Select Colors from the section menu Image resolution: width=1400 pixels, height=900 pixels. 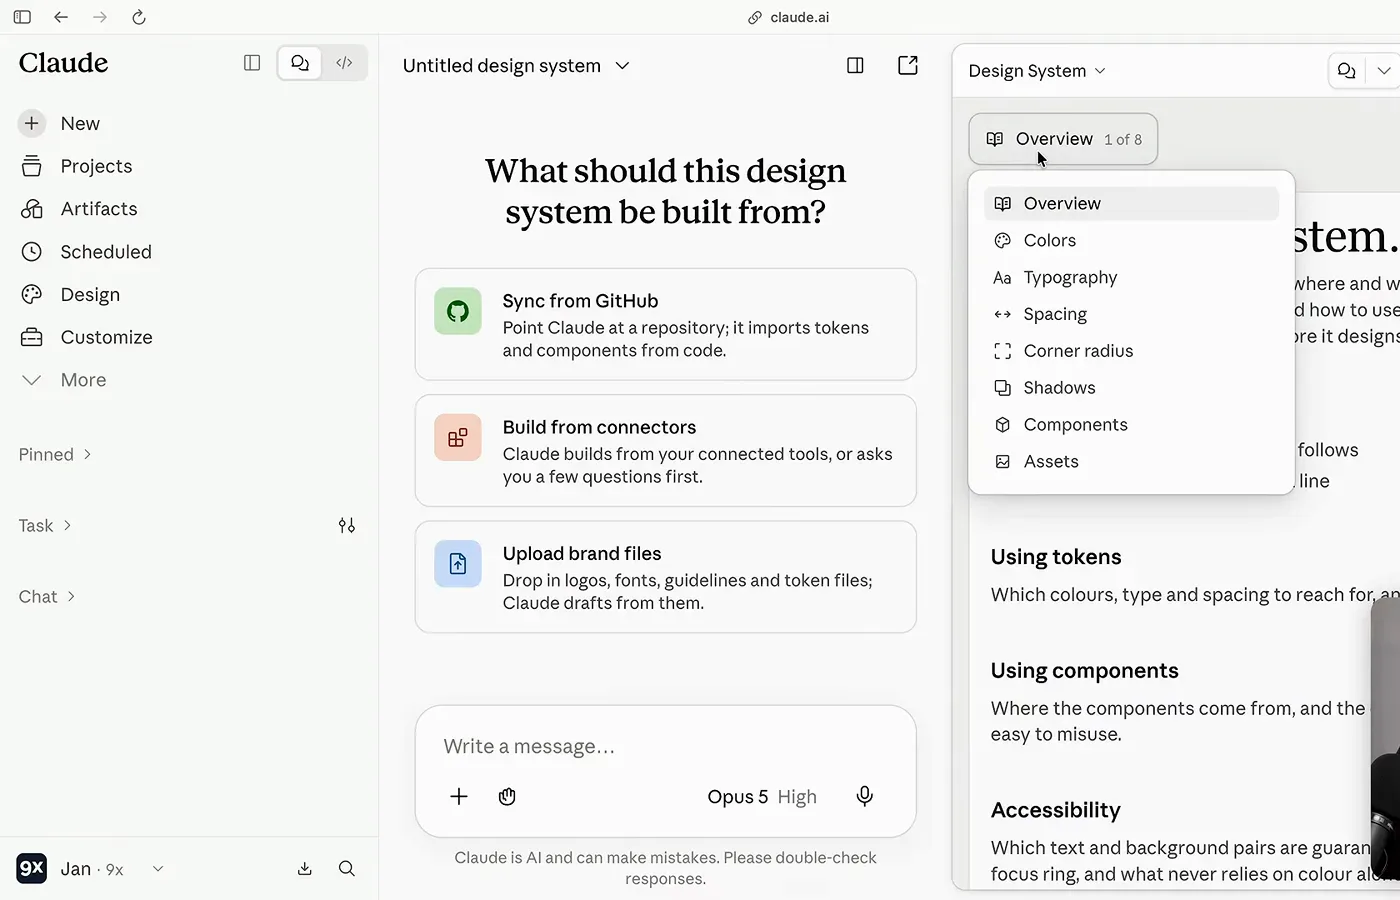pos(1131,240)
